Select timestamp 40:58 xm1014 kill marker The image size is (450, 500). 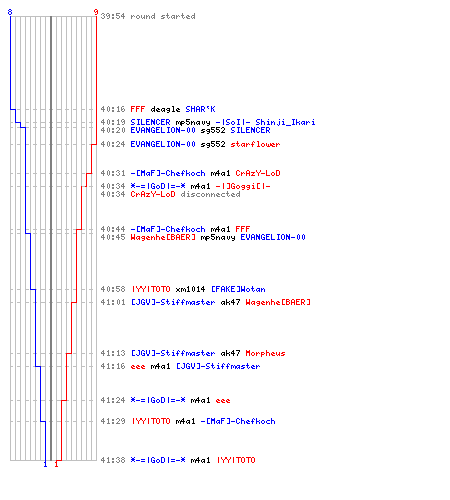pyautogui.click(x=113, y=289)
